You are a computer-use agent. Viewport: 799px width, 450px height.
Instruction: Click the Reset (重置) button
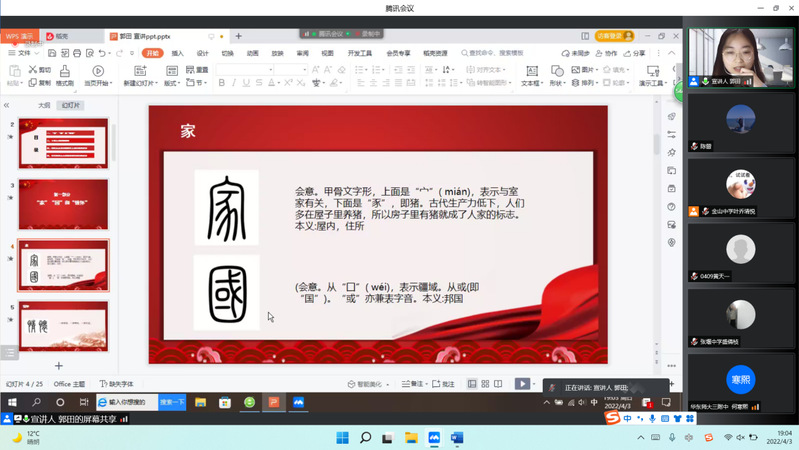click(x=198, y=70)
